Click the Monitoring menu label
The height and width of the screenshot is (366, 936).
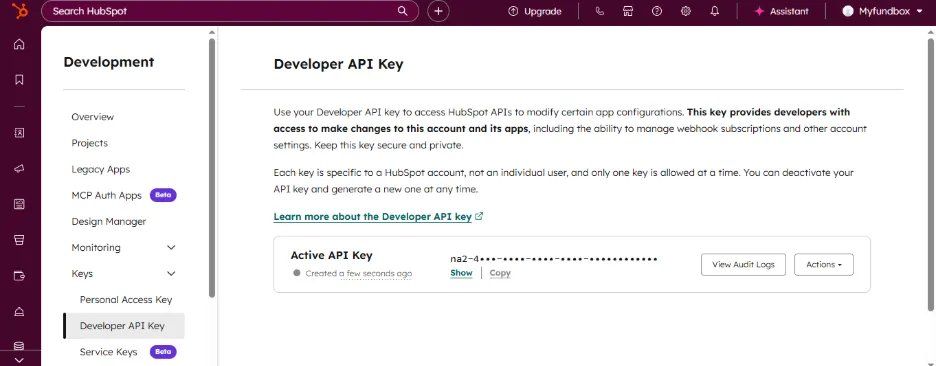[96, 247]
